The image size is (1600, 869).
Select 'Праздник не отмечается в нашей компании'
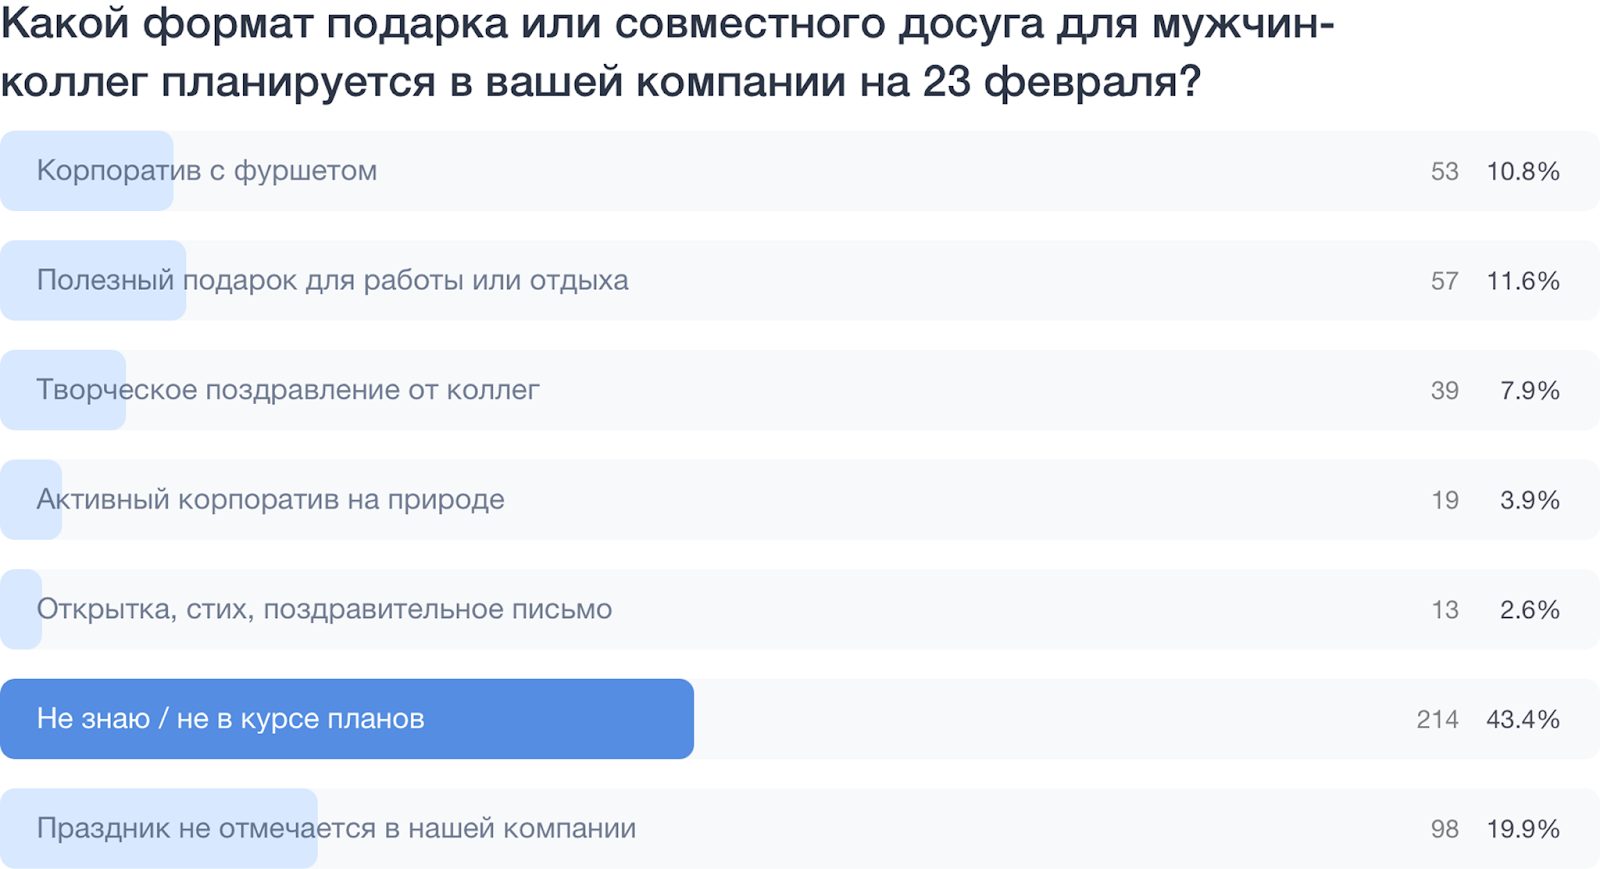pyautogui.click(x=400, y=828)
